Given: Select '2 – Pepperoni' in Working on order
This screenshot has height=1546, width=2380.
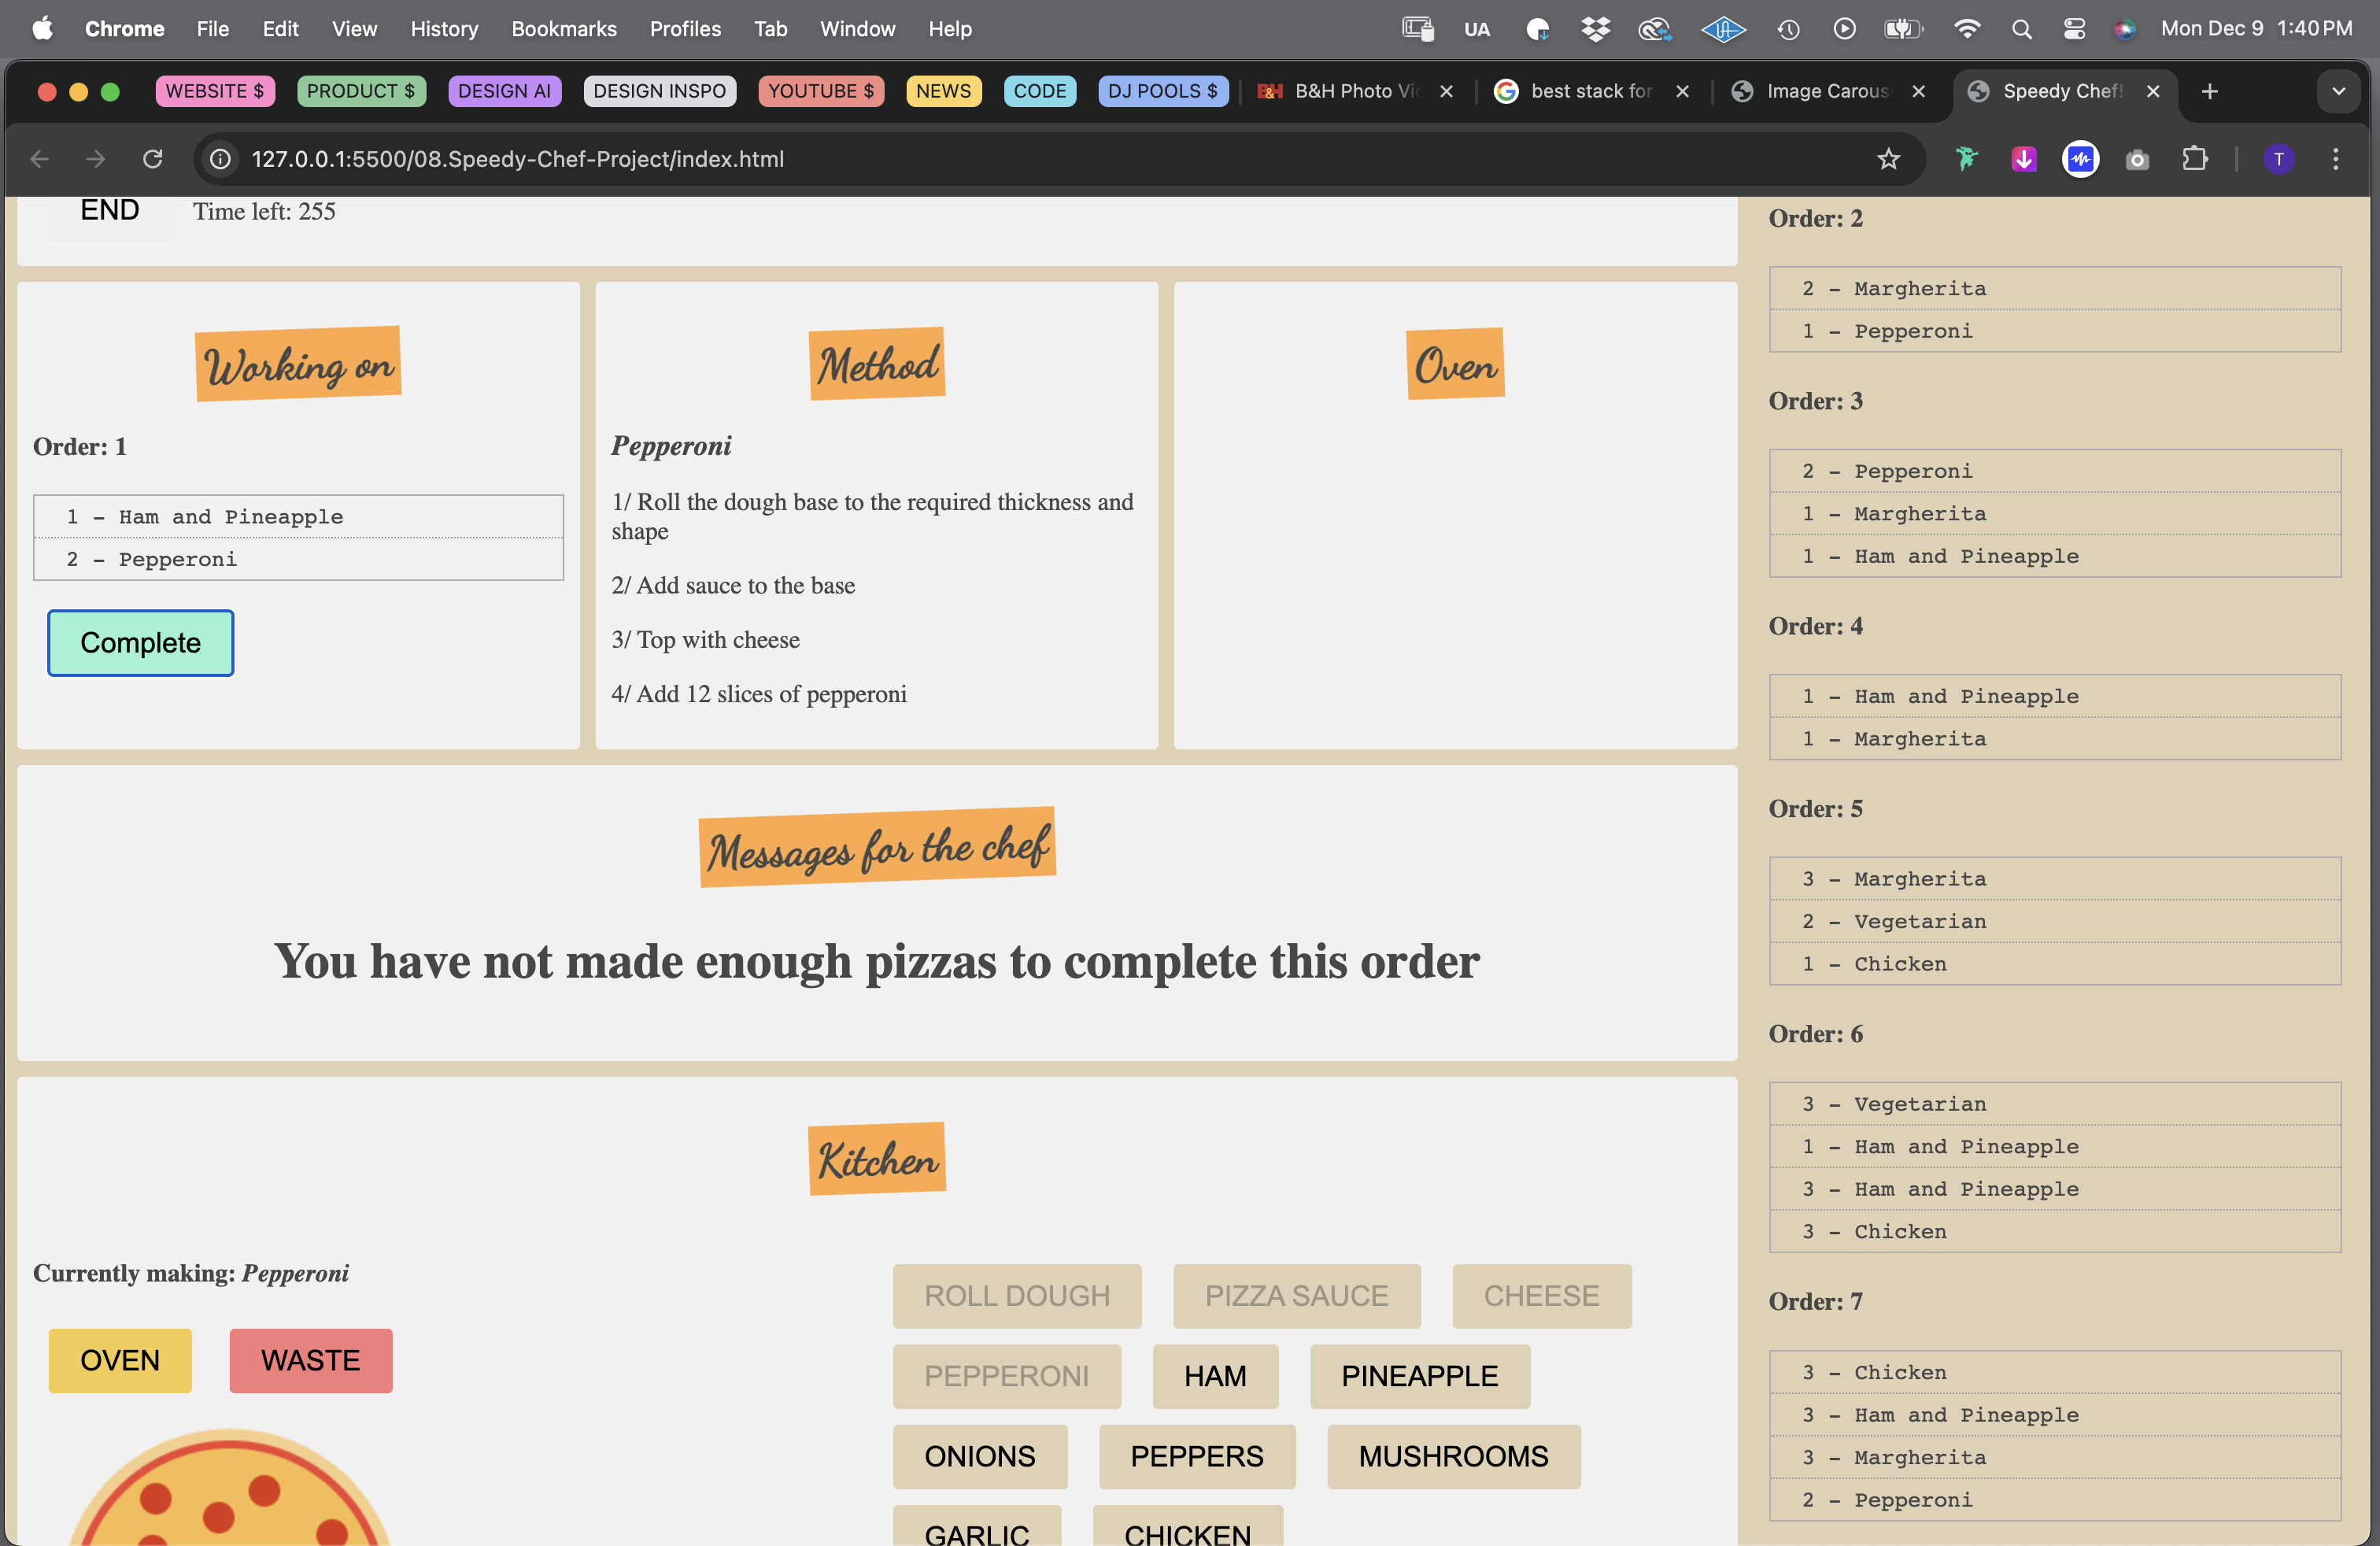Looking at the screenshot, I should click(x=298, y=559).
